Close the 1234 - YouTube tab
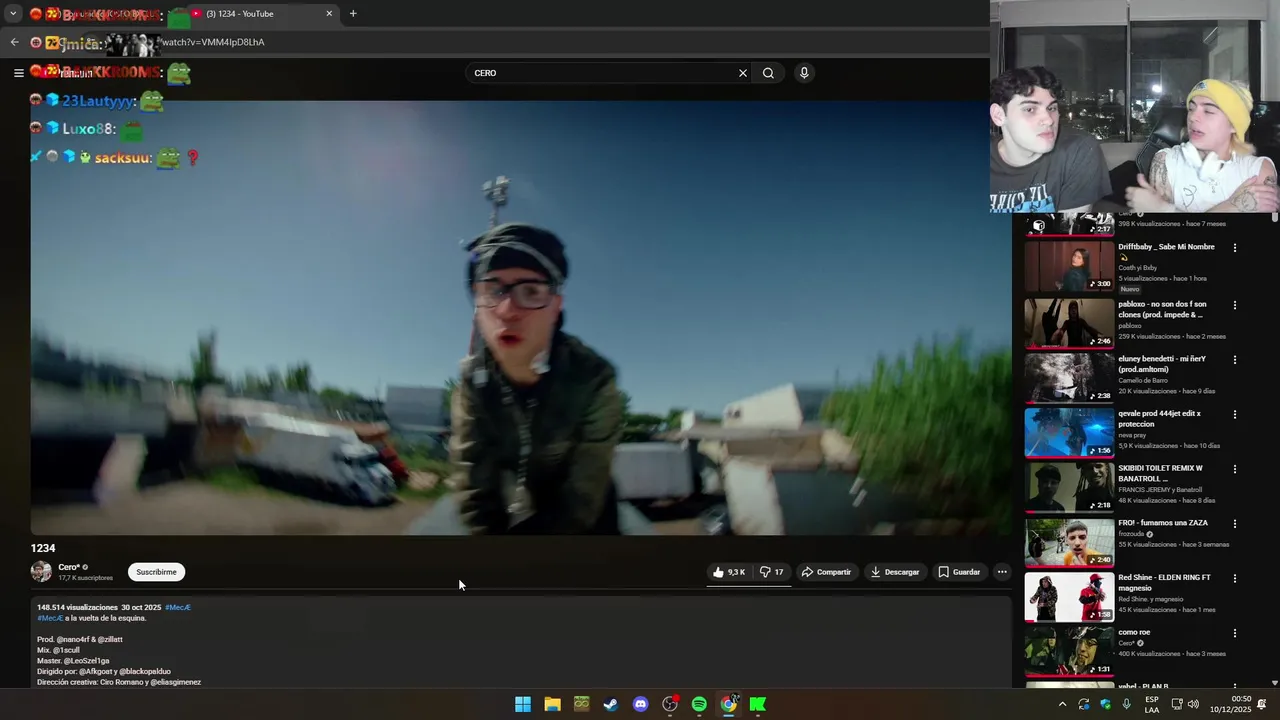The width and height of the screenshot is (1280, 720). (329, 14)
